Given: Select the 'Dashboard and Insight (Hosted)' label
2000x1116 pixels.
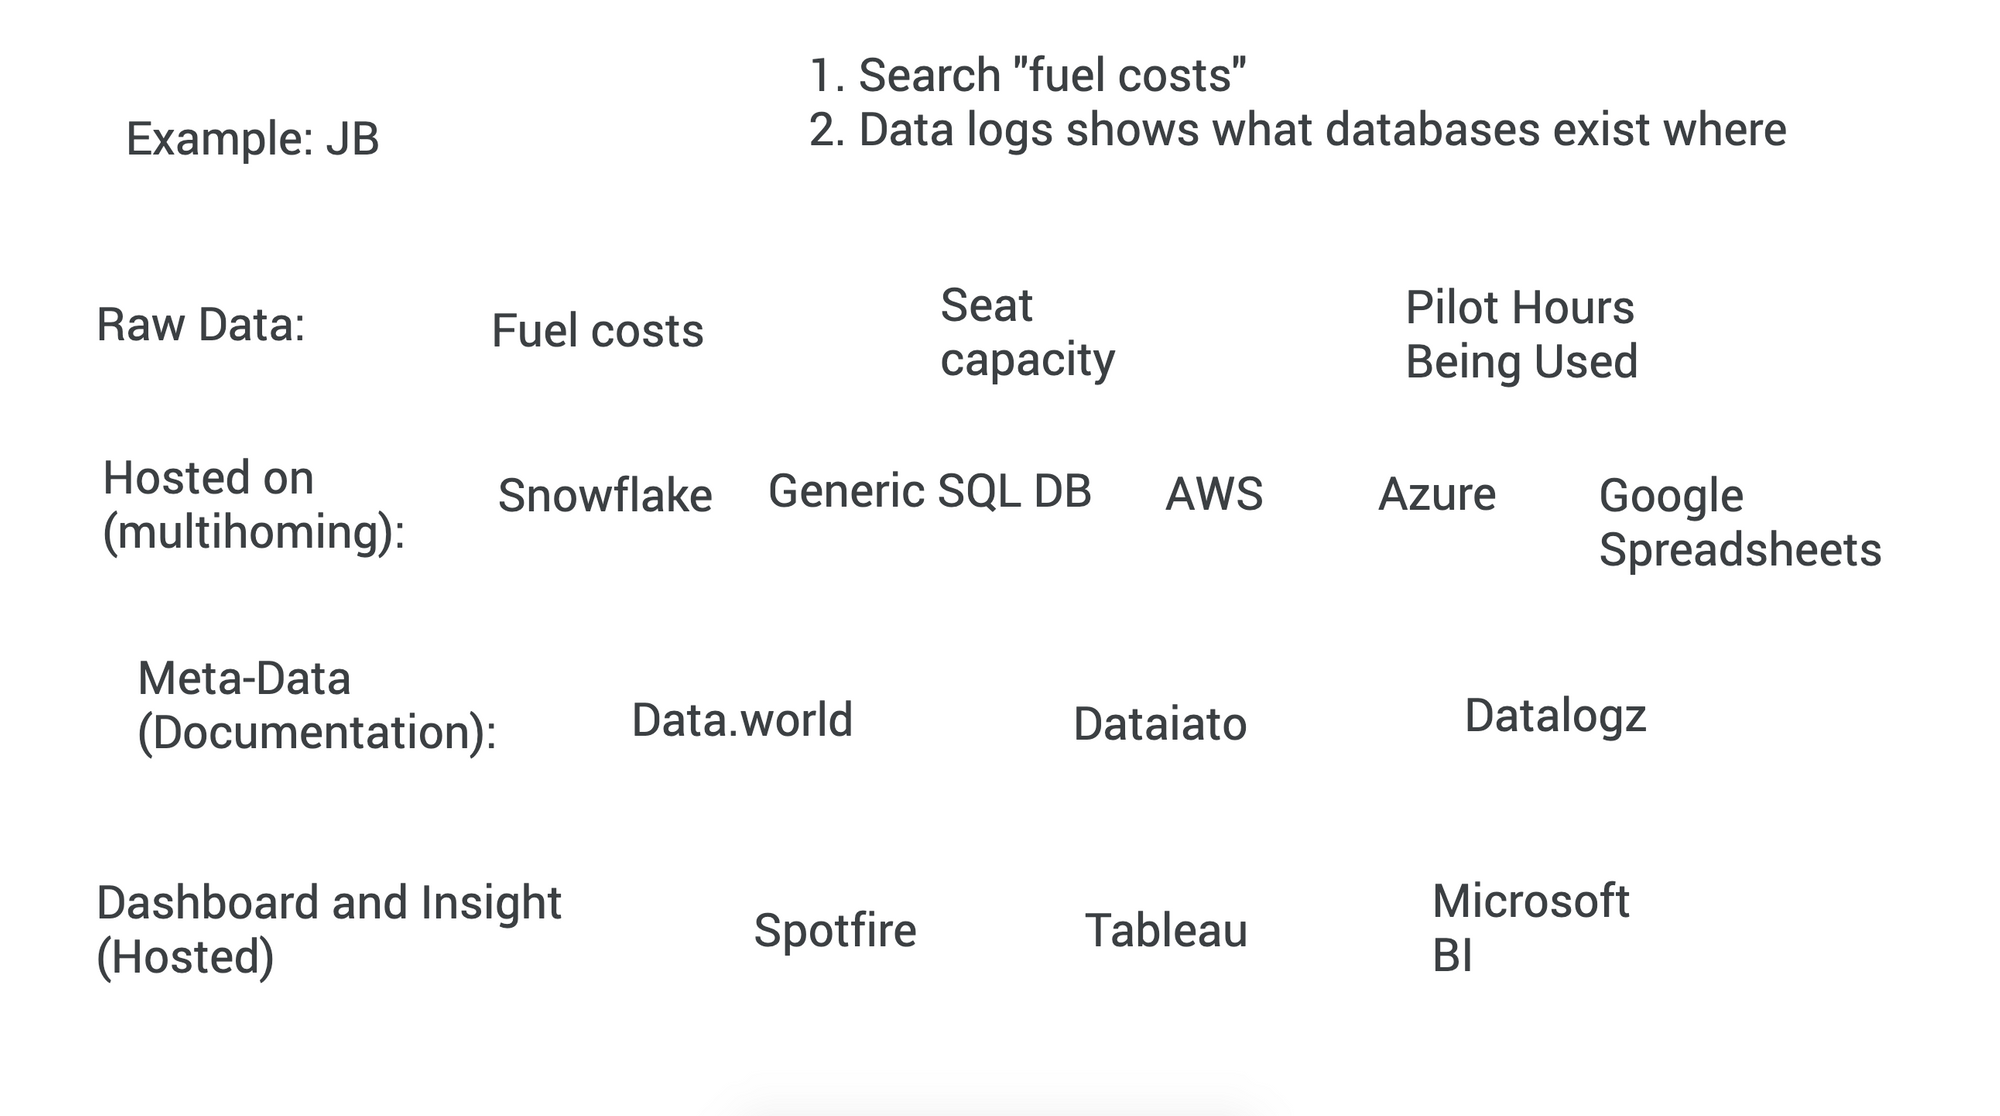Looking at the screenshot, I should click(x=329, y=930).
